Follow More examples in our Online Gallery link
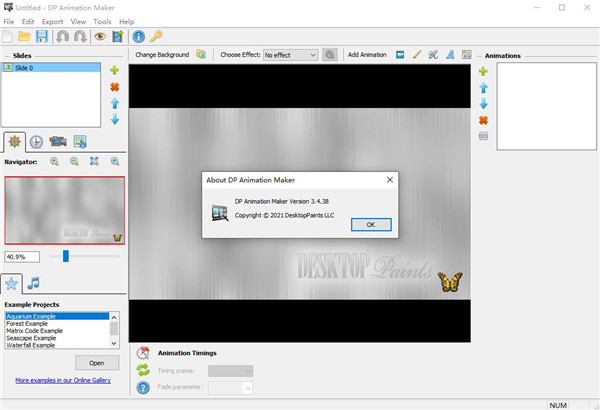Viewport: 600px width, 410px height. point(63,380)
